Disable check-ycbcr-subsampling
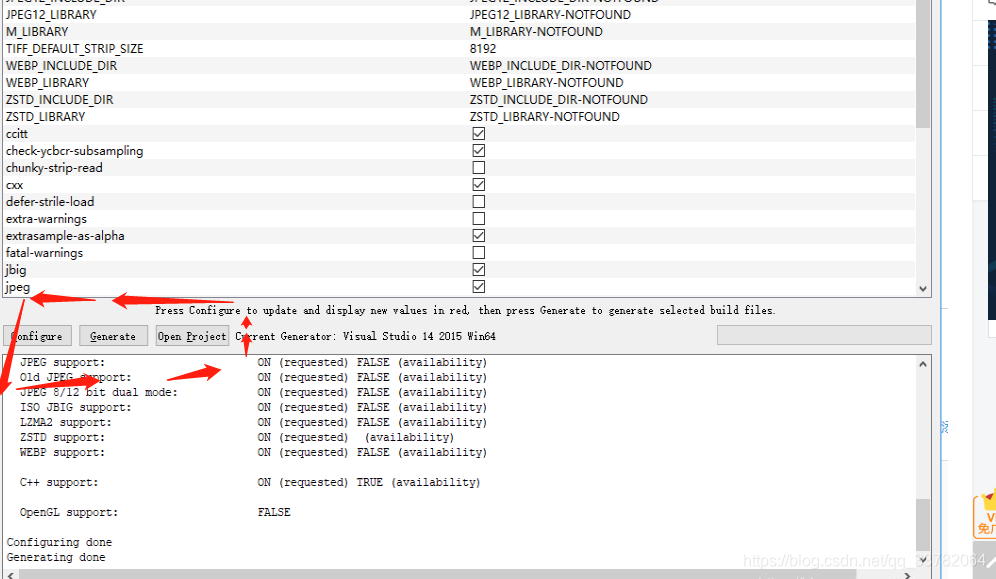This screenshot has height=579, width=996. point(478,150)
